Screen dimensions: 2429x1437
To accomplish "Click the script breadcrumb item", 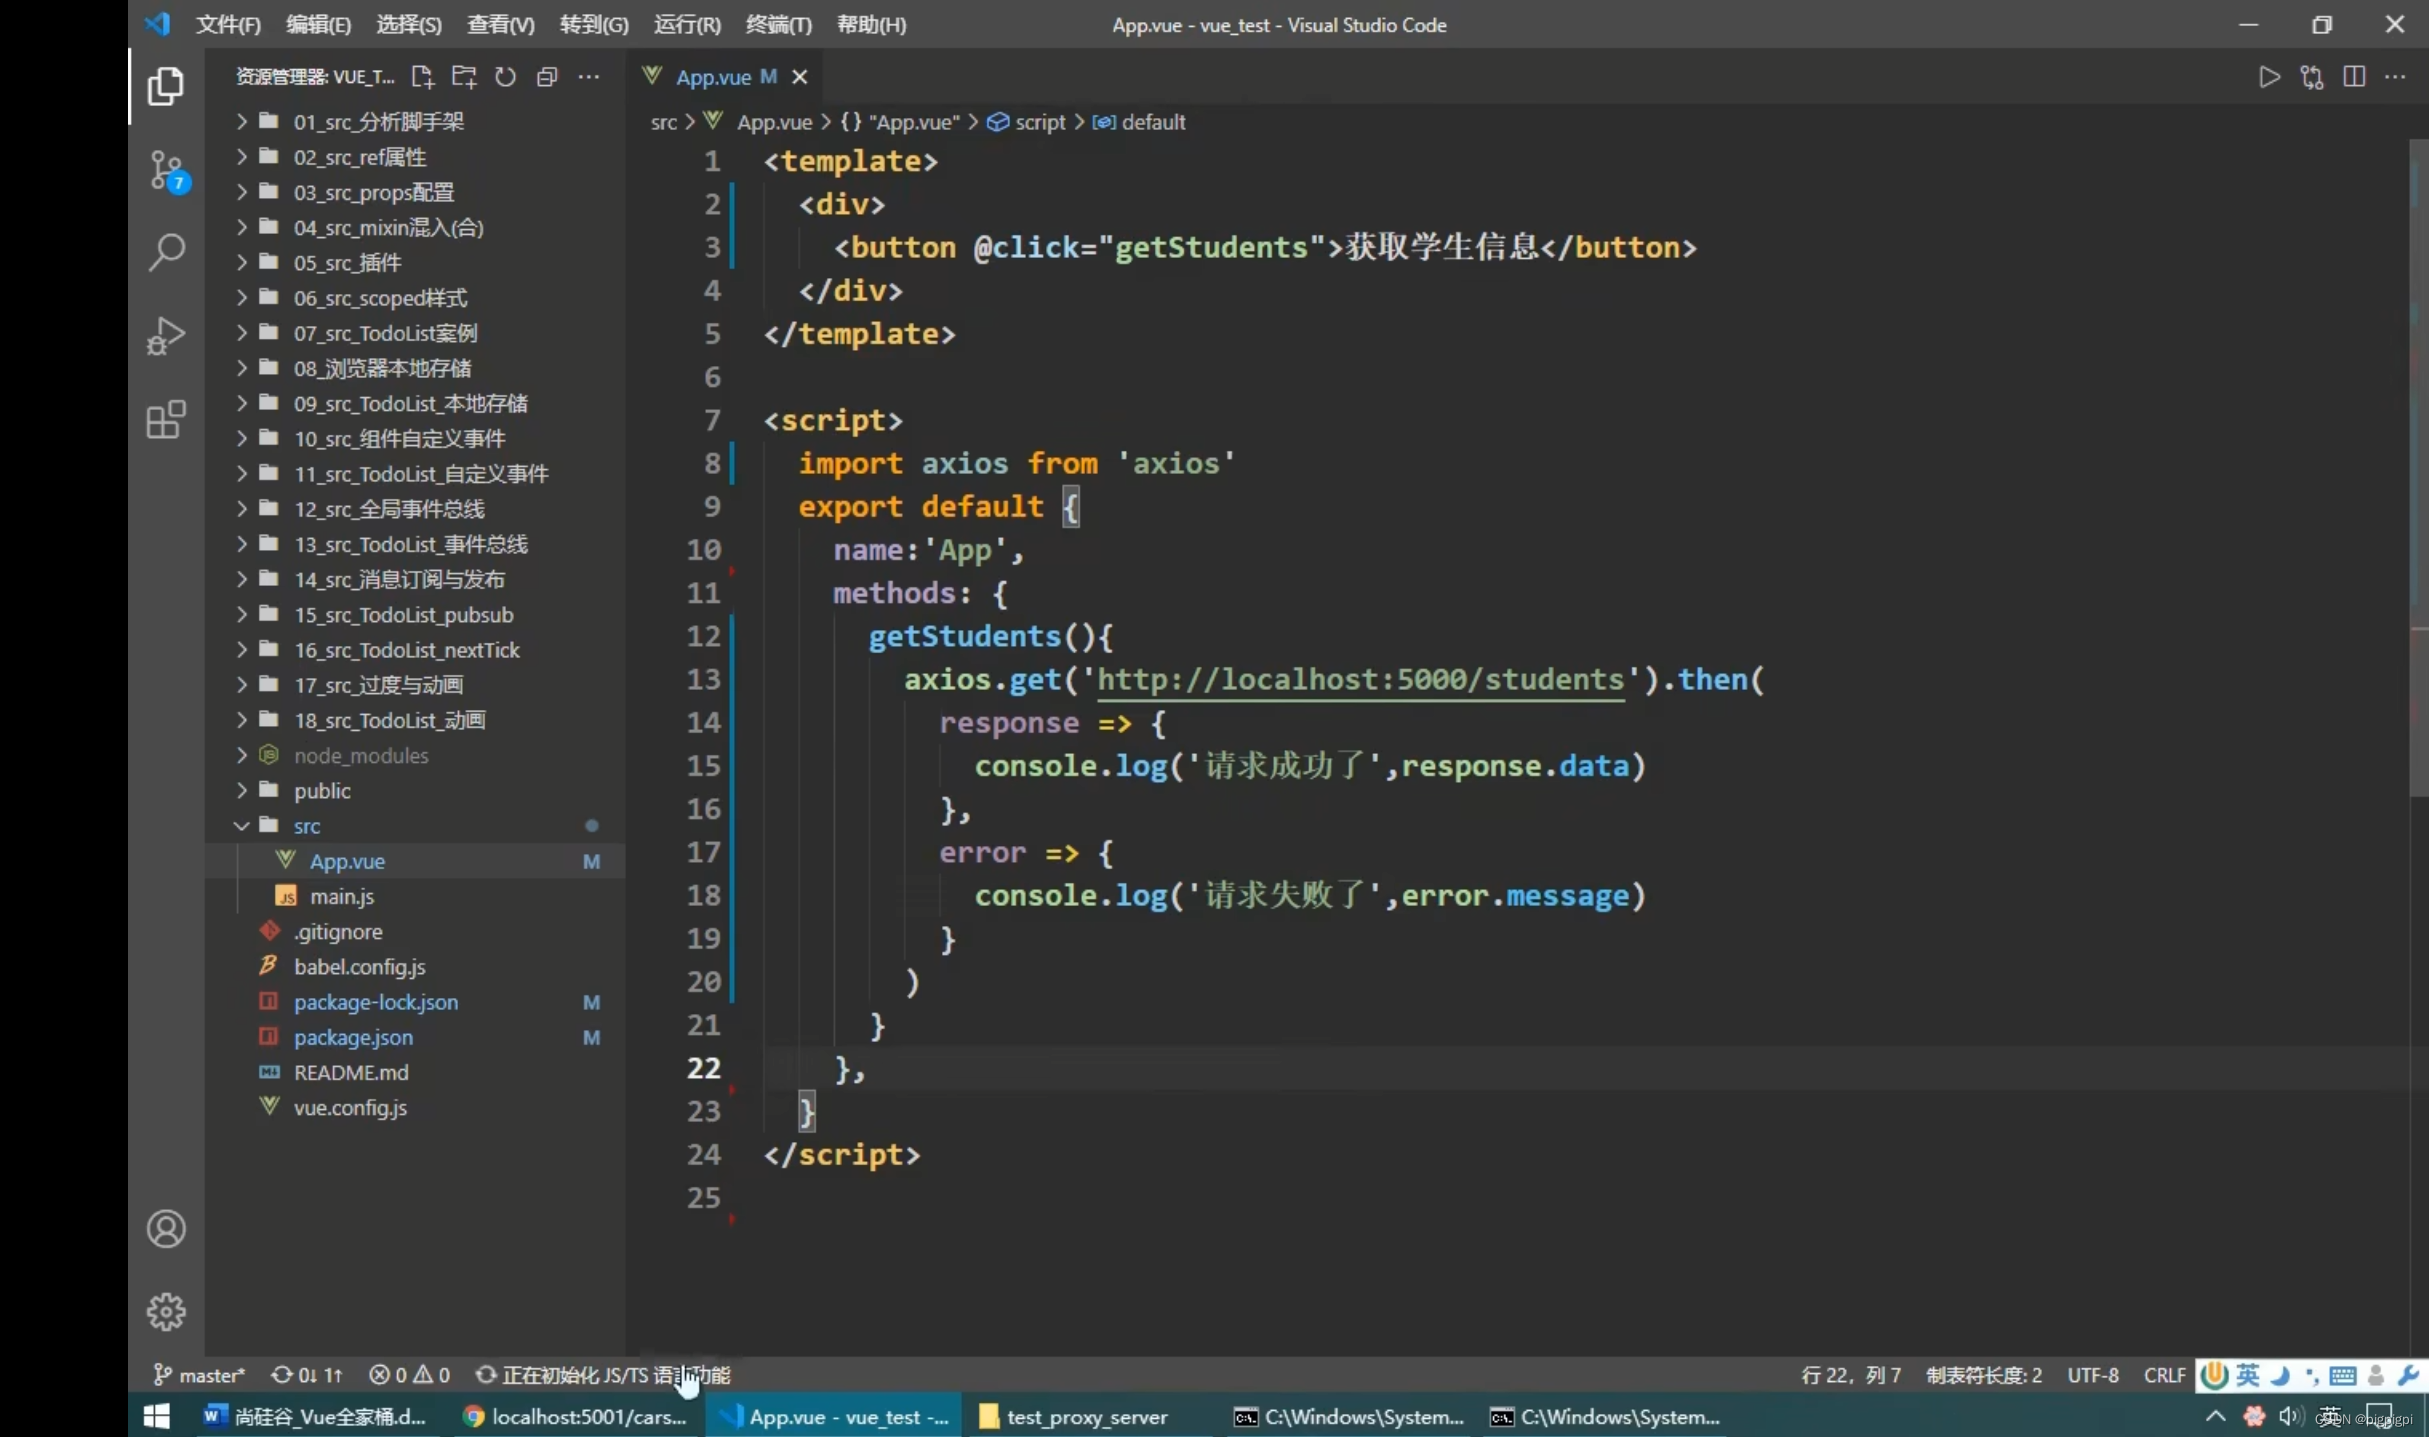I will [1027, 122].
